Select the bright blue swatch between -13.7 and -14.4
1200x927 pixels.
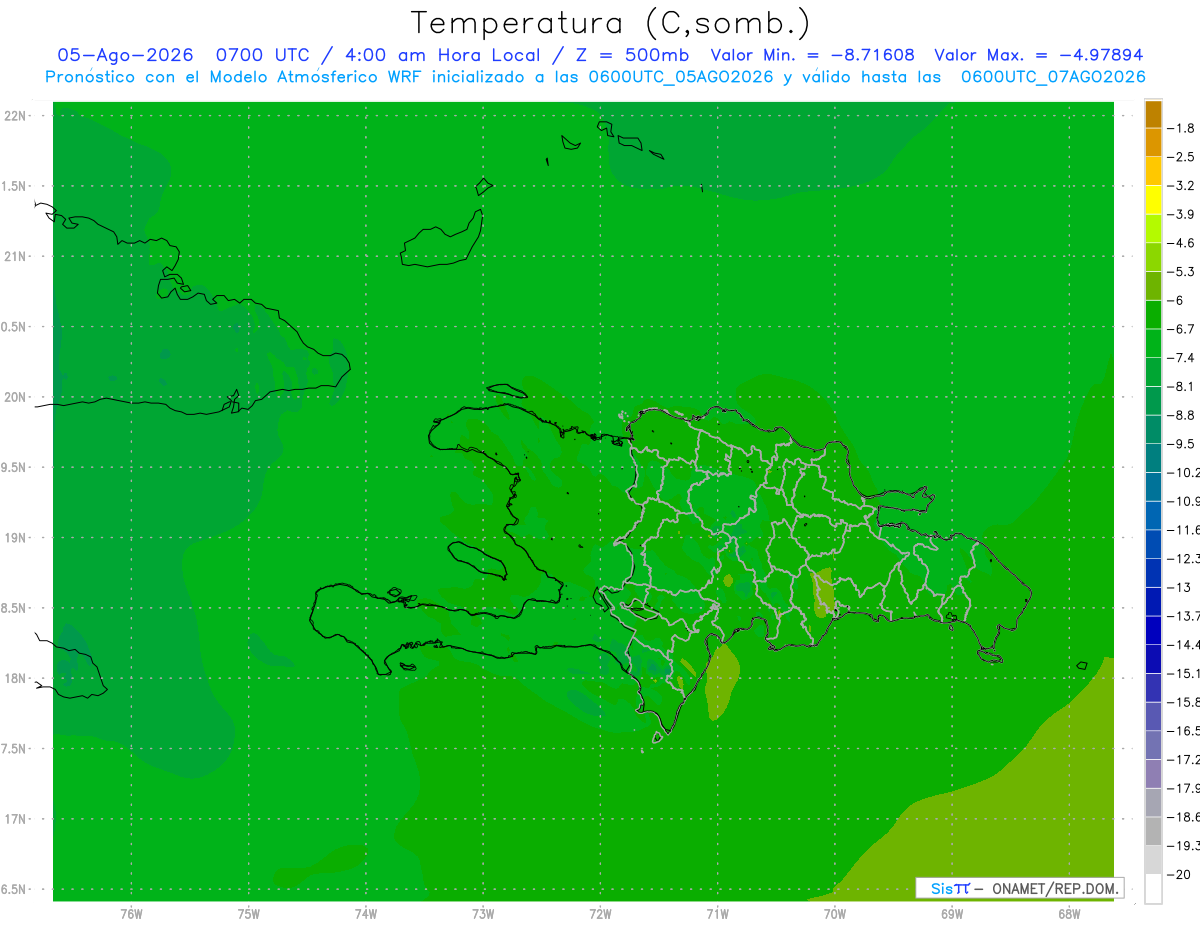click(1153, 630)
